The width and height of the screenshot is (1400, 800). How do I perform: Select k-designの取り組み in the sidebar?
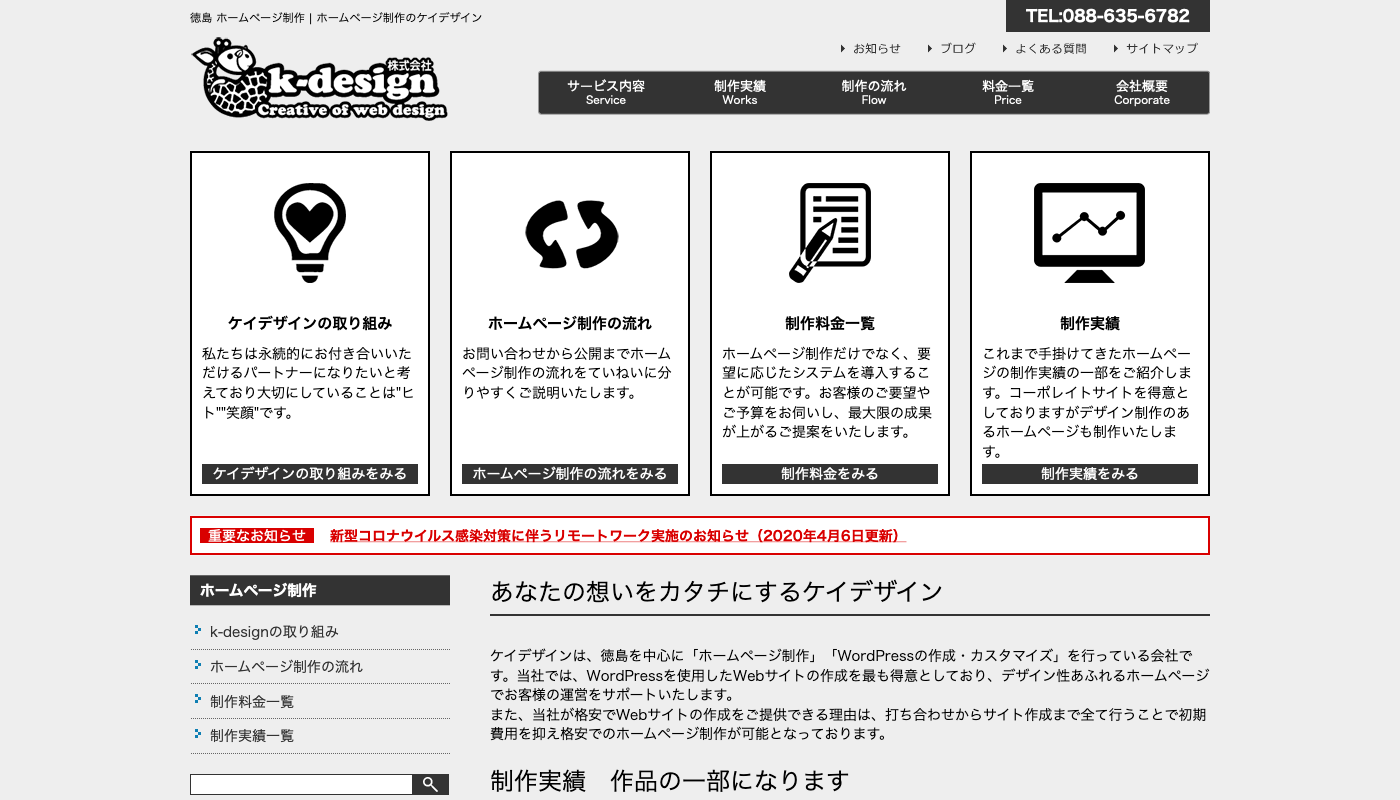[x=274, y=632]
